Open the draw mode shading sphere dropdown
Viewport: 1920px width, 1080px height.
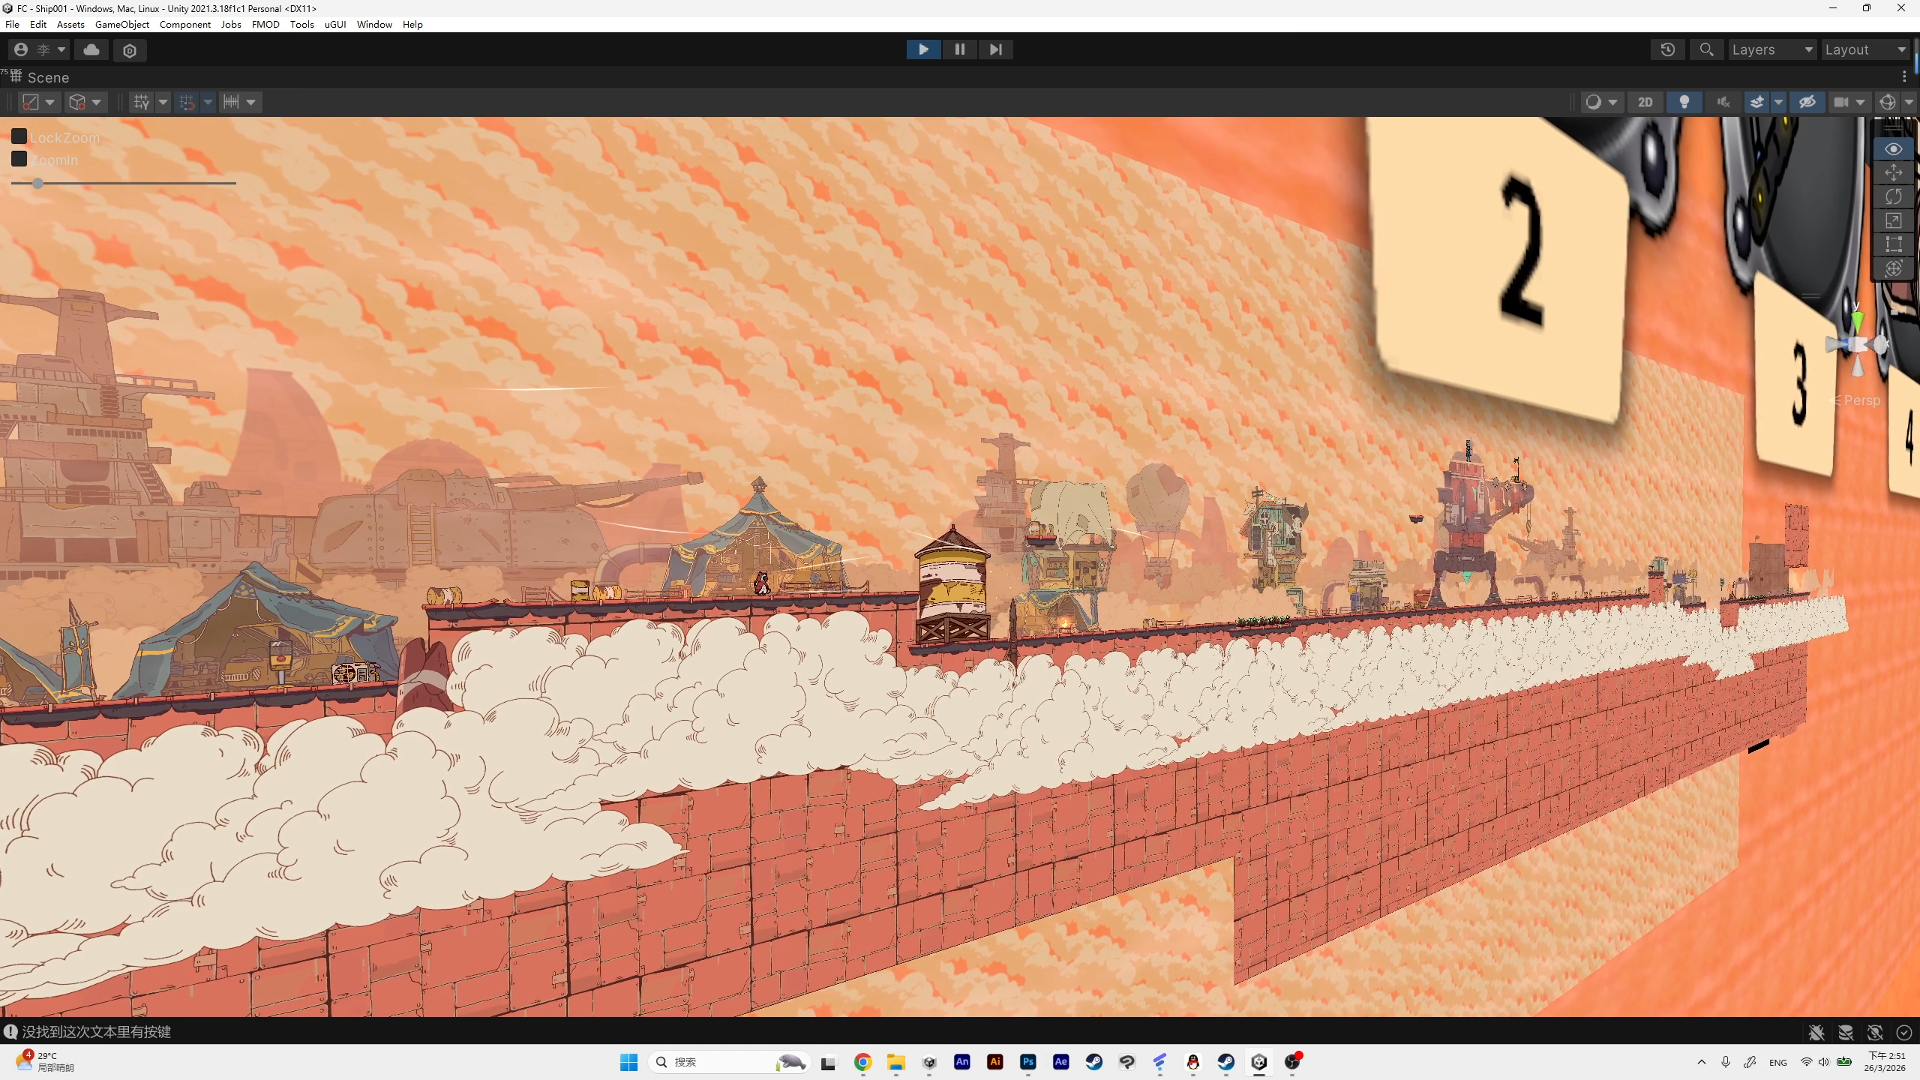[1601, 102]
